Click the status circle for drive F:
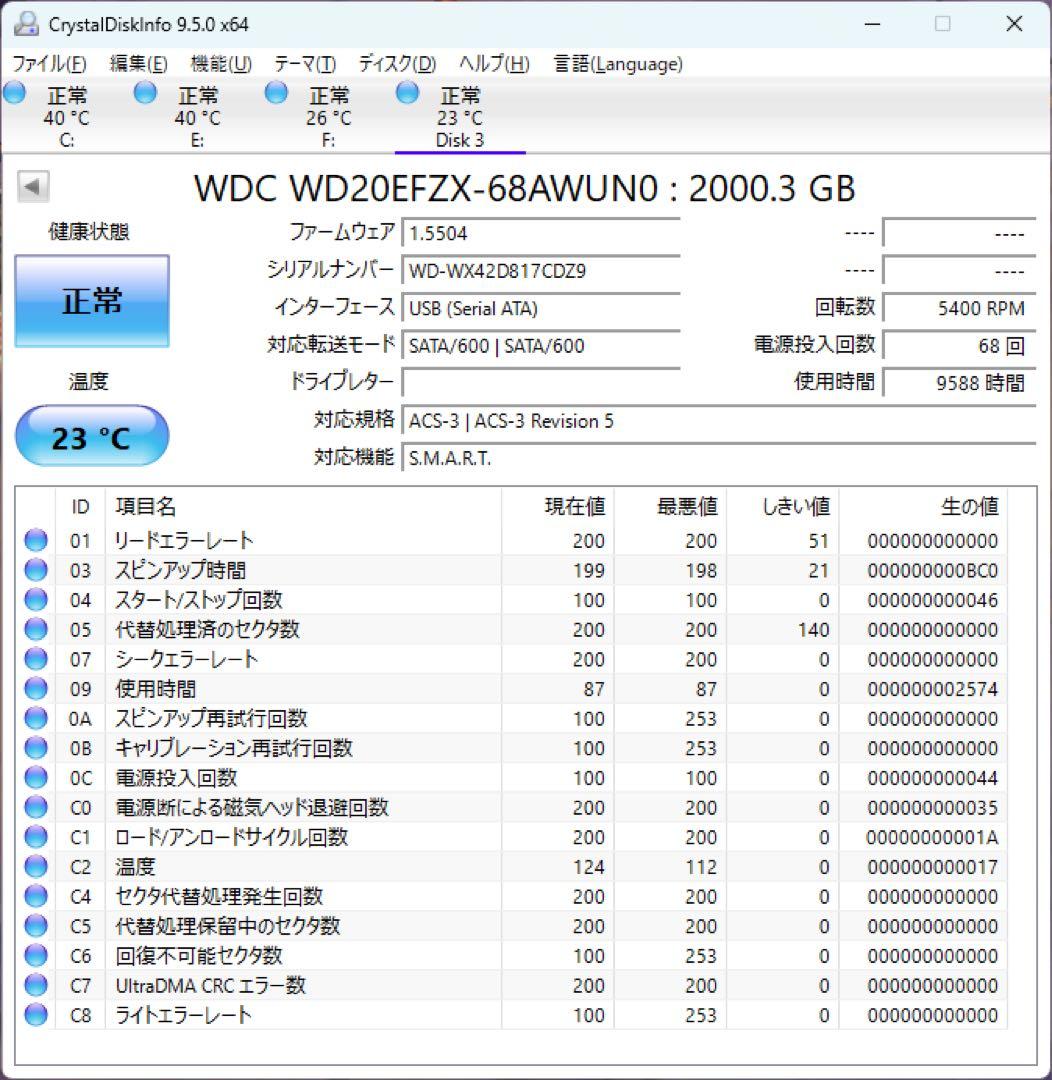This screenshot has width=1052, height=1080. pos(275,92)
